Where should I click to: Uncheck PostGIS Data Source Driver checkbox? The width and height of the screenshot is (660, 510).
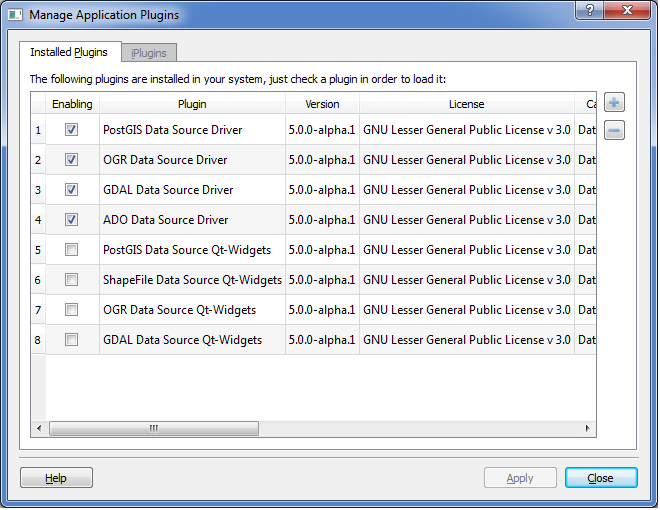[72, 130]
